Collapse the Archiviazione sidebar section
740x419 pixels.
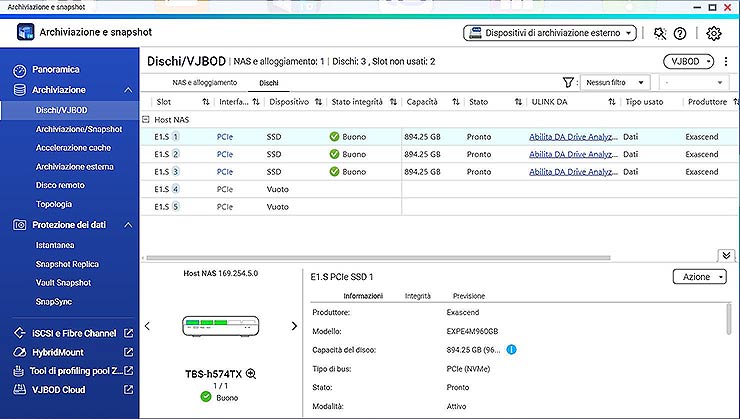pyautogui.click(x=127, y=90)
